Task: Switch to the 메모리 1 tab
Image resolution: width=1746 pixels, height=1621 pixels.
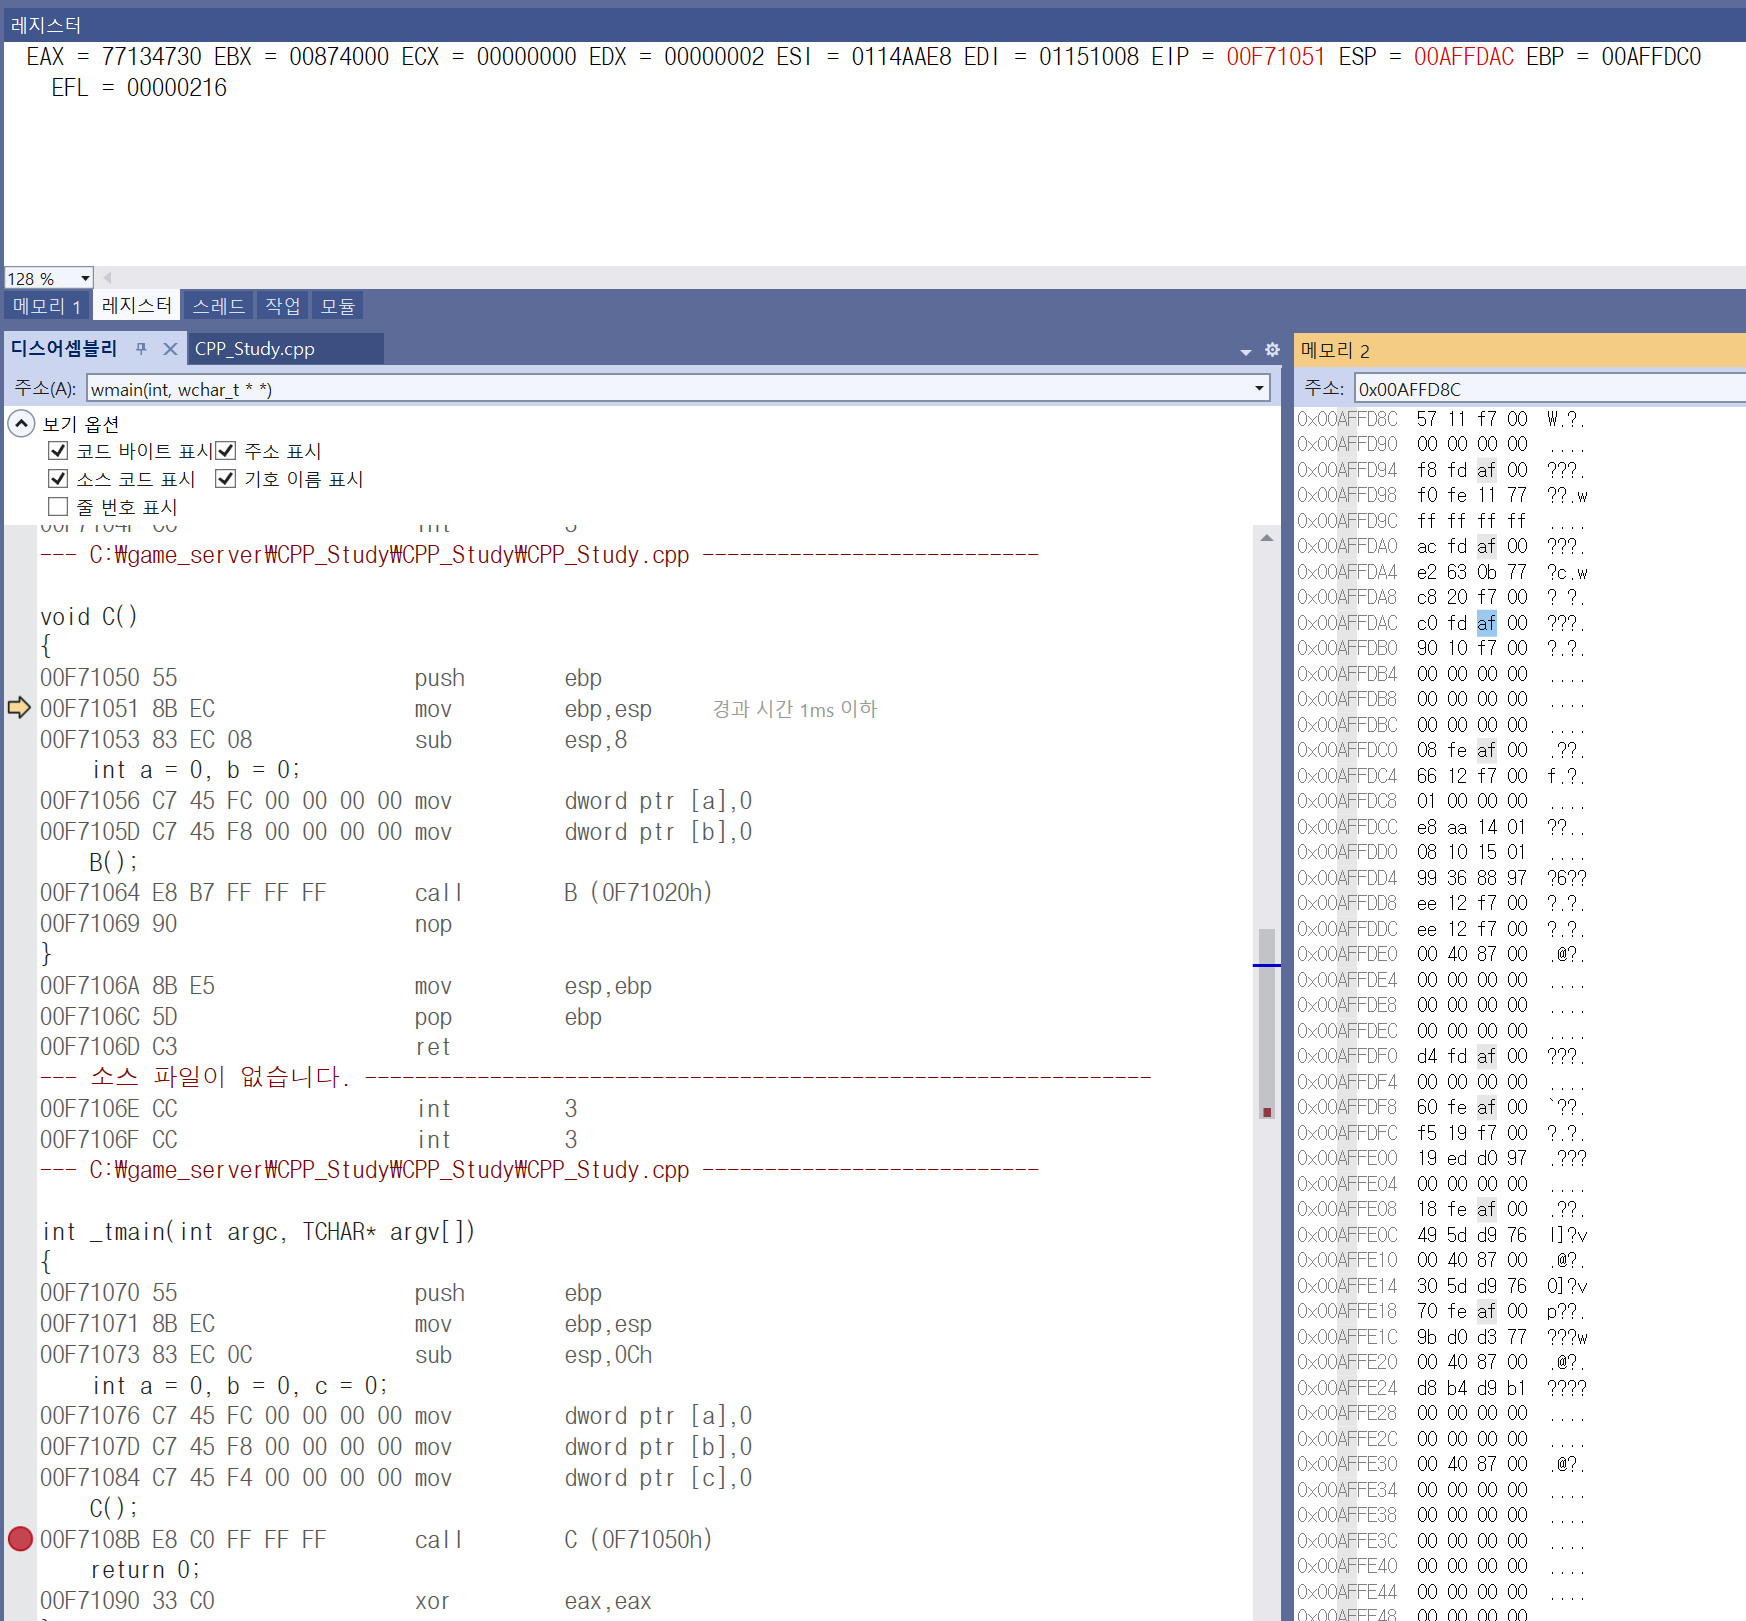Action: [x=47, y=306]
